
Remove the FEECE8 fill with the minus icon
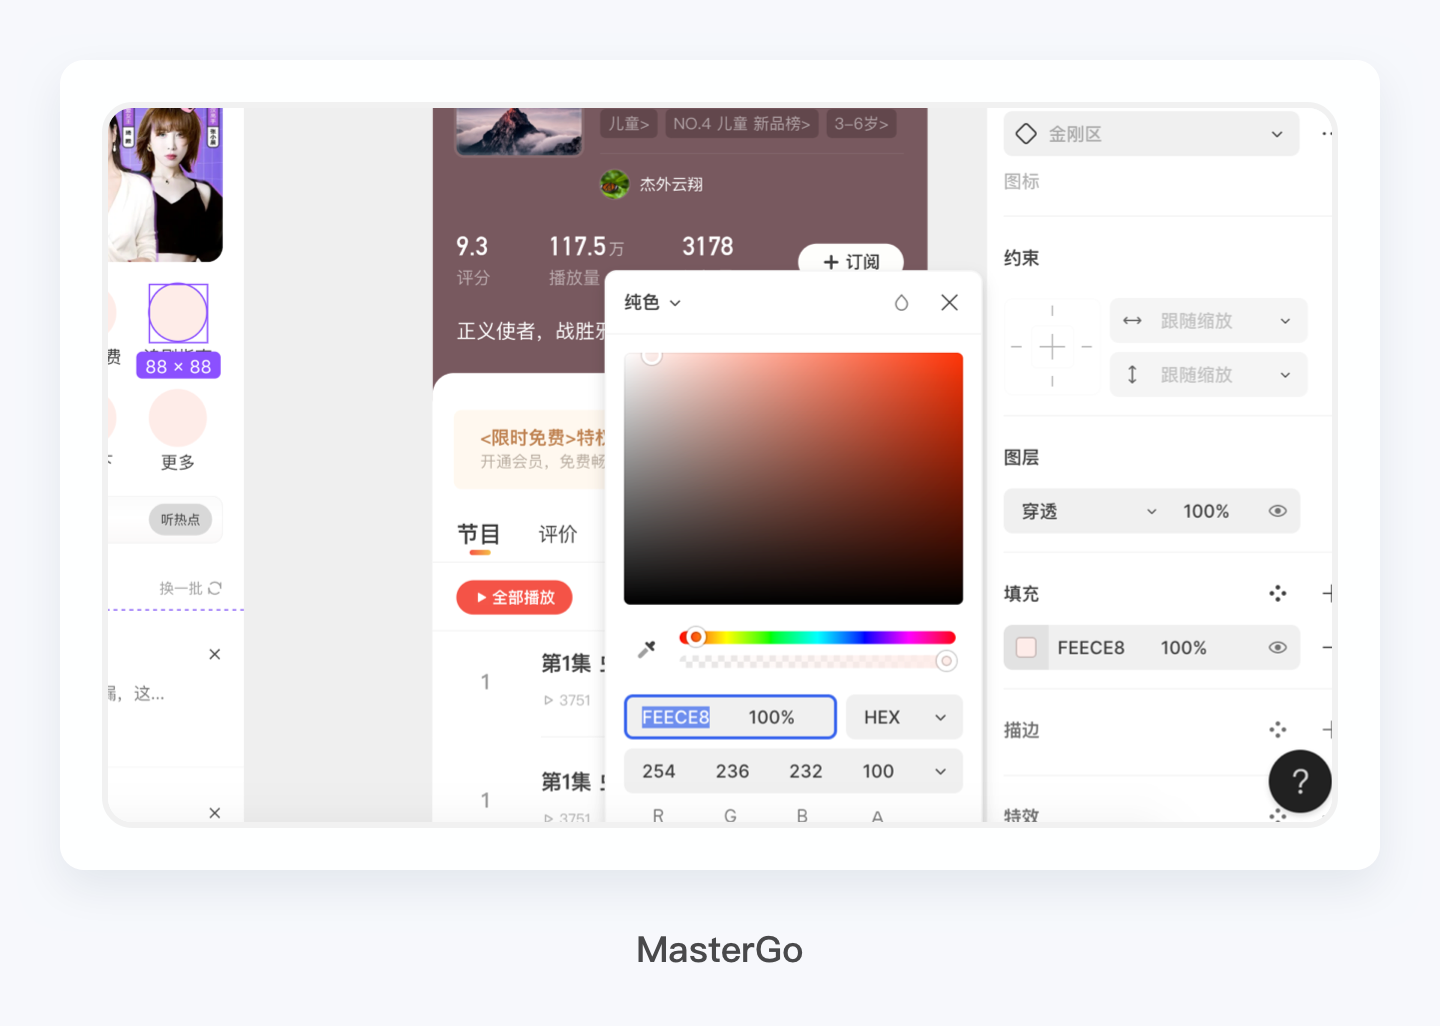[x=1330, y=647]
